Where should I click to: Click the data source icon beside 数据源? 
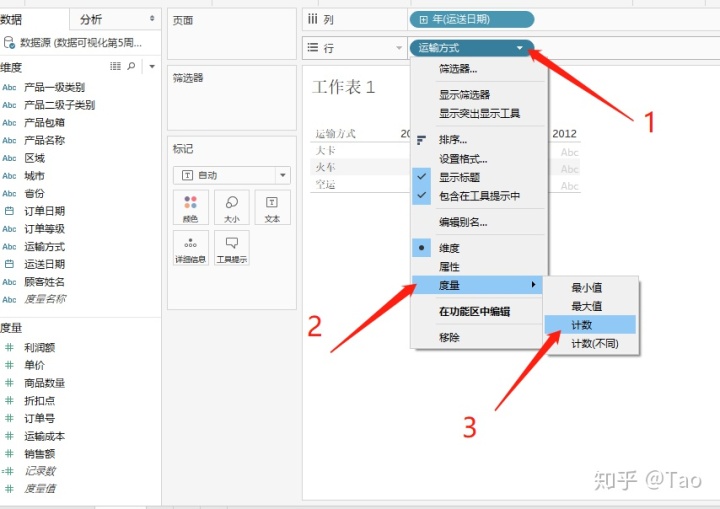pyautogui.click(x=9, y=43)
